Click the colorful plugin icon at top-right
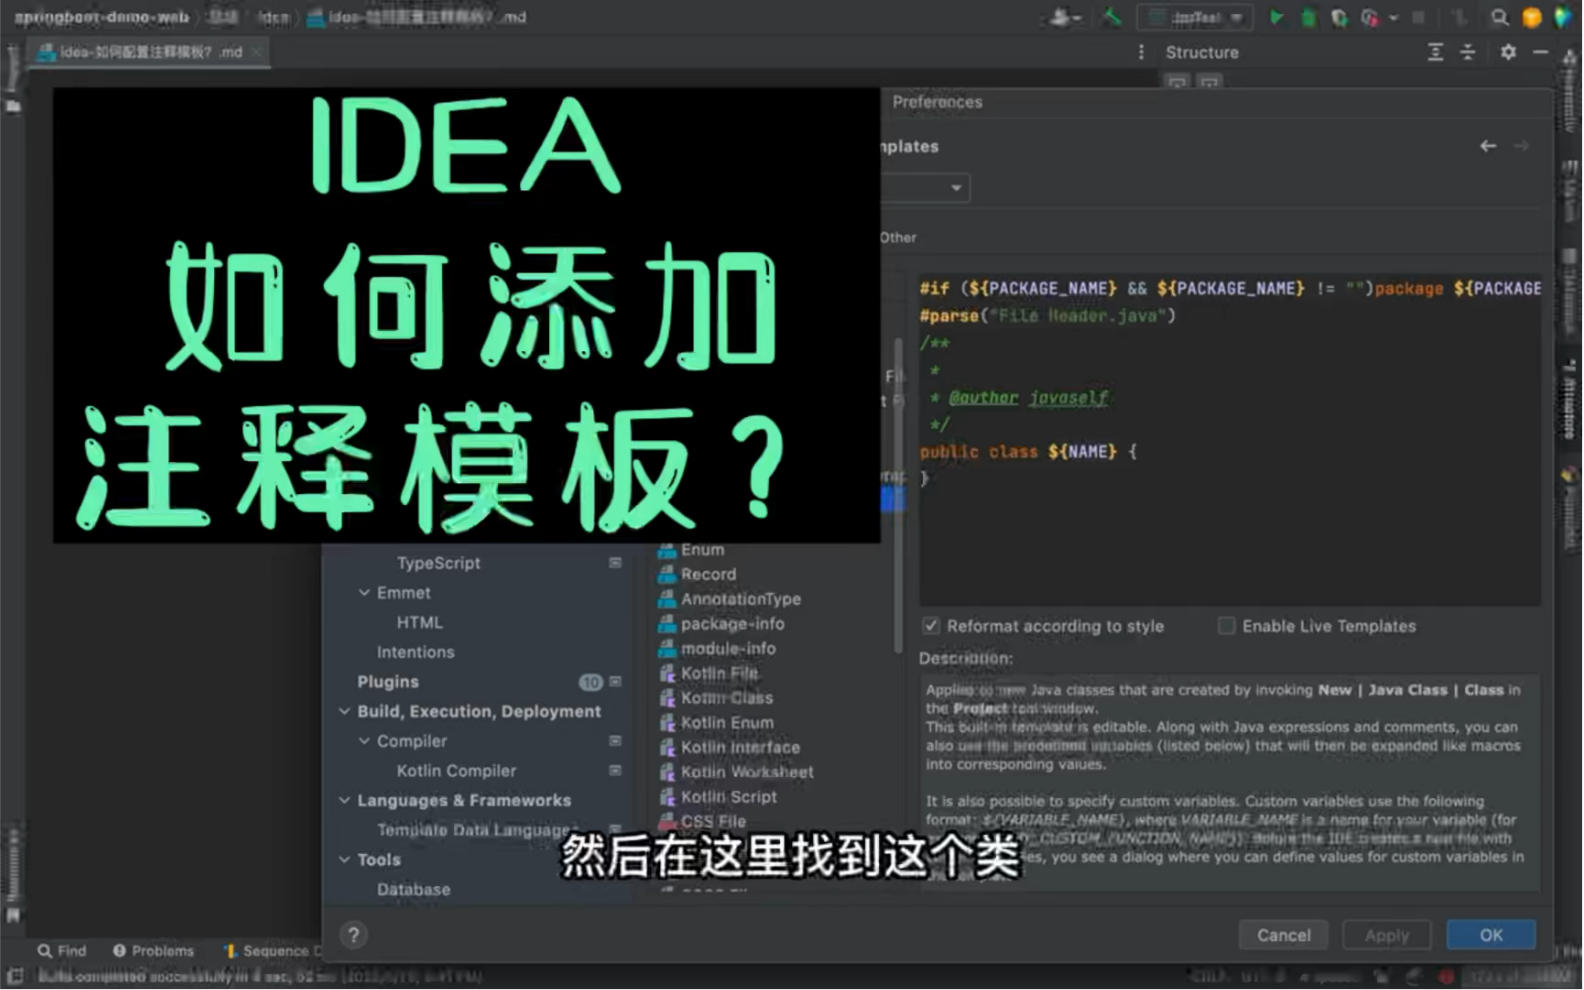 pos(1563,17)
